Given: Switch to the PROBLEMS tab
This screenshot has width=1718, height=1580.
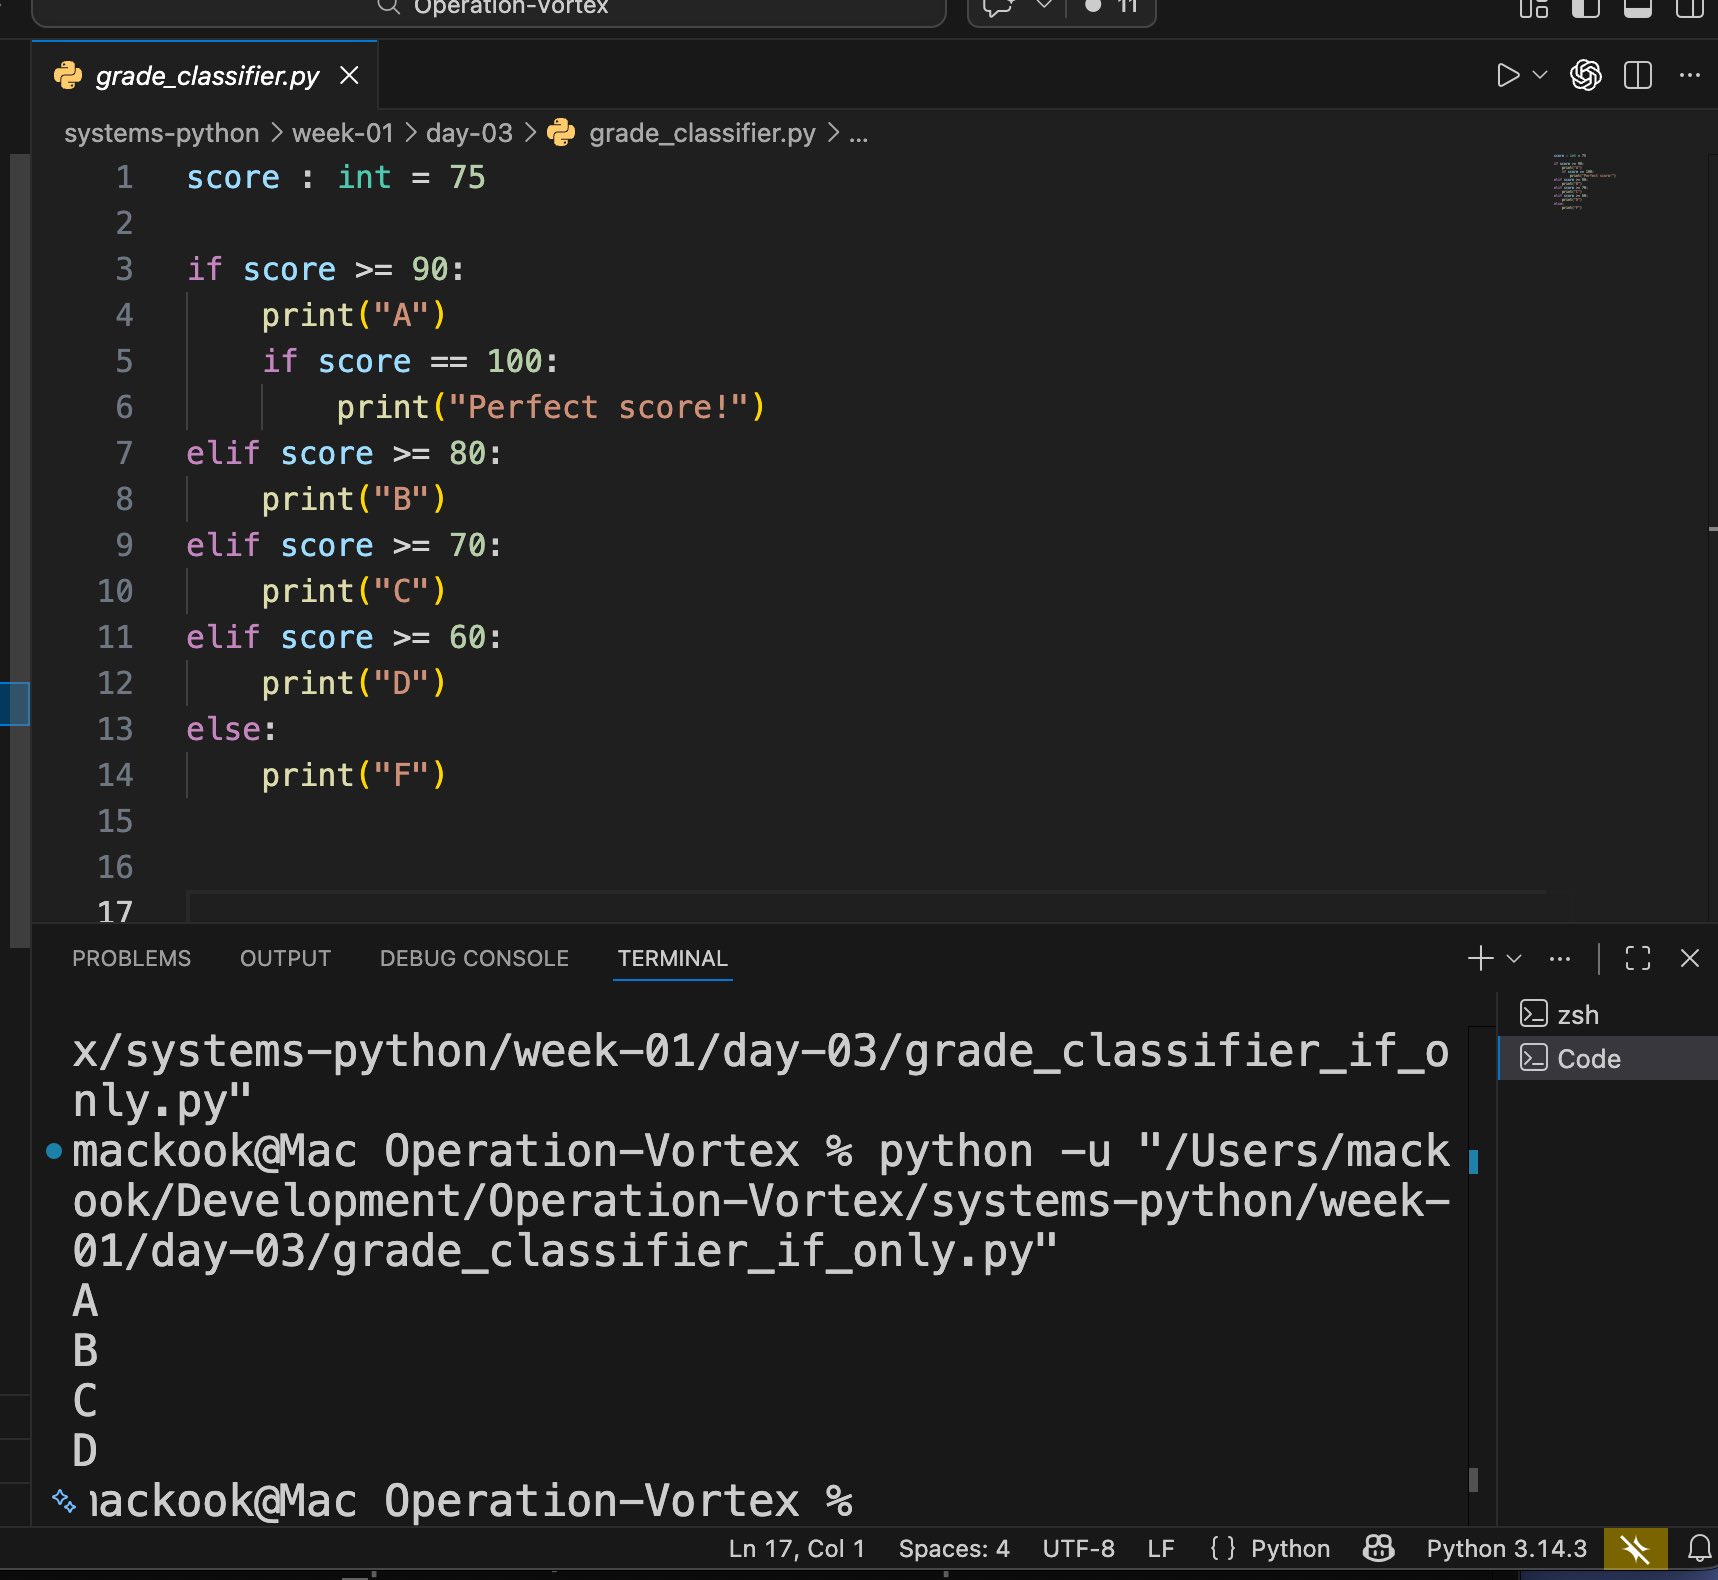Looking at the screenshot, I should click(131, 958).
